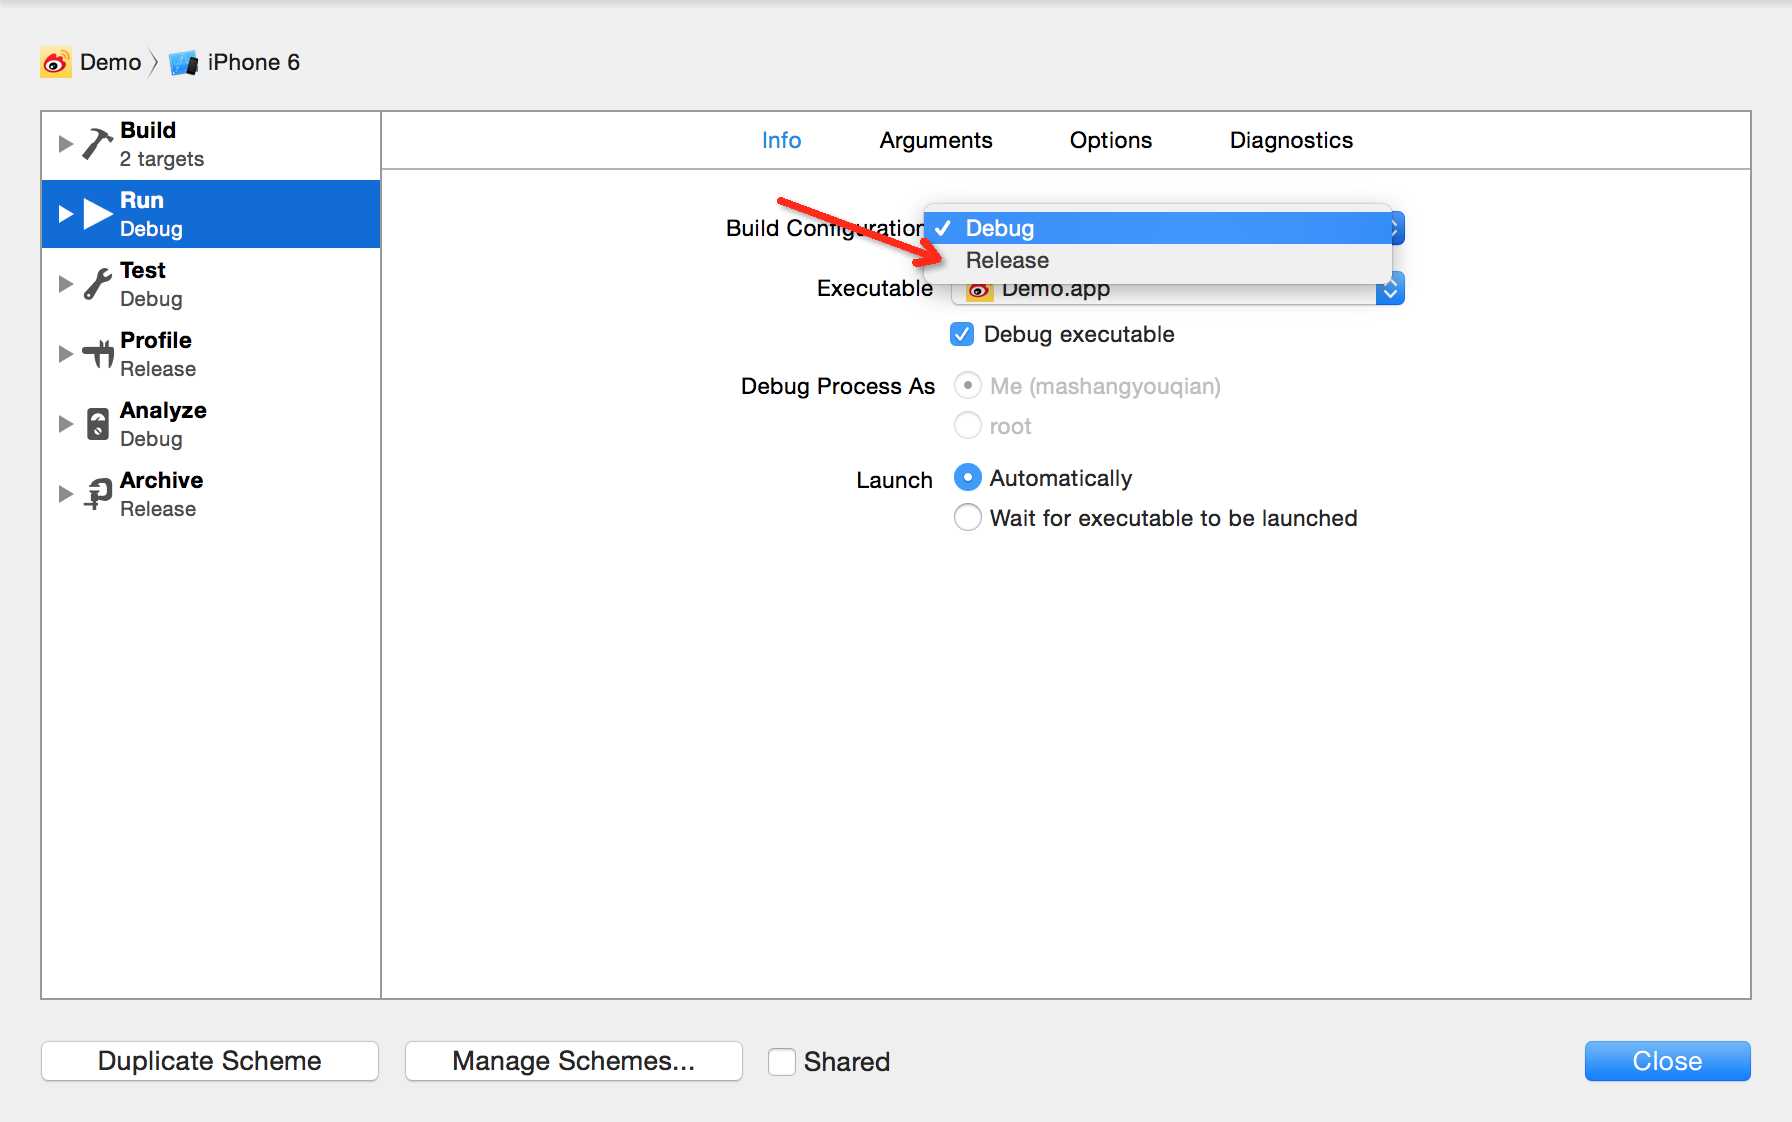Select the Run Debug action row

(211, 214)
